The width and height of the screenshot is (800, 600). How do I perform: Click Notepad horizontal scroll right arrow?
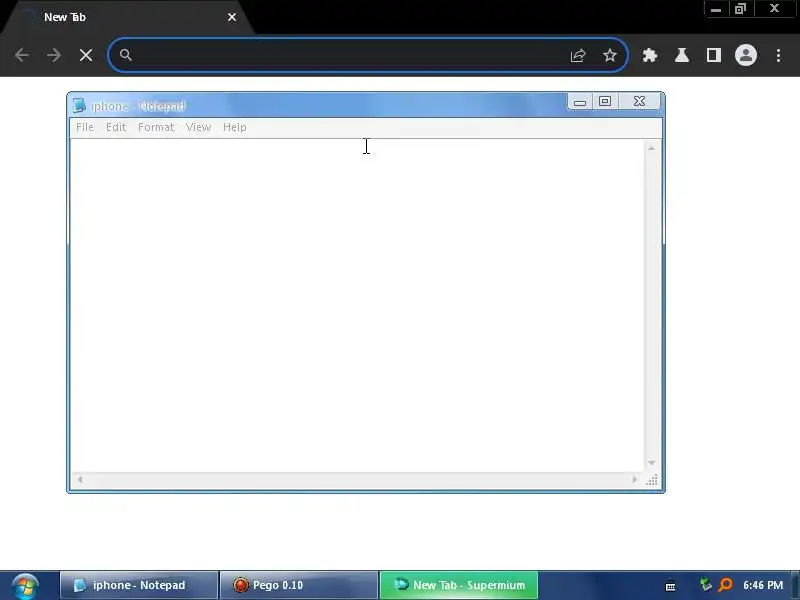pos(635,479)
